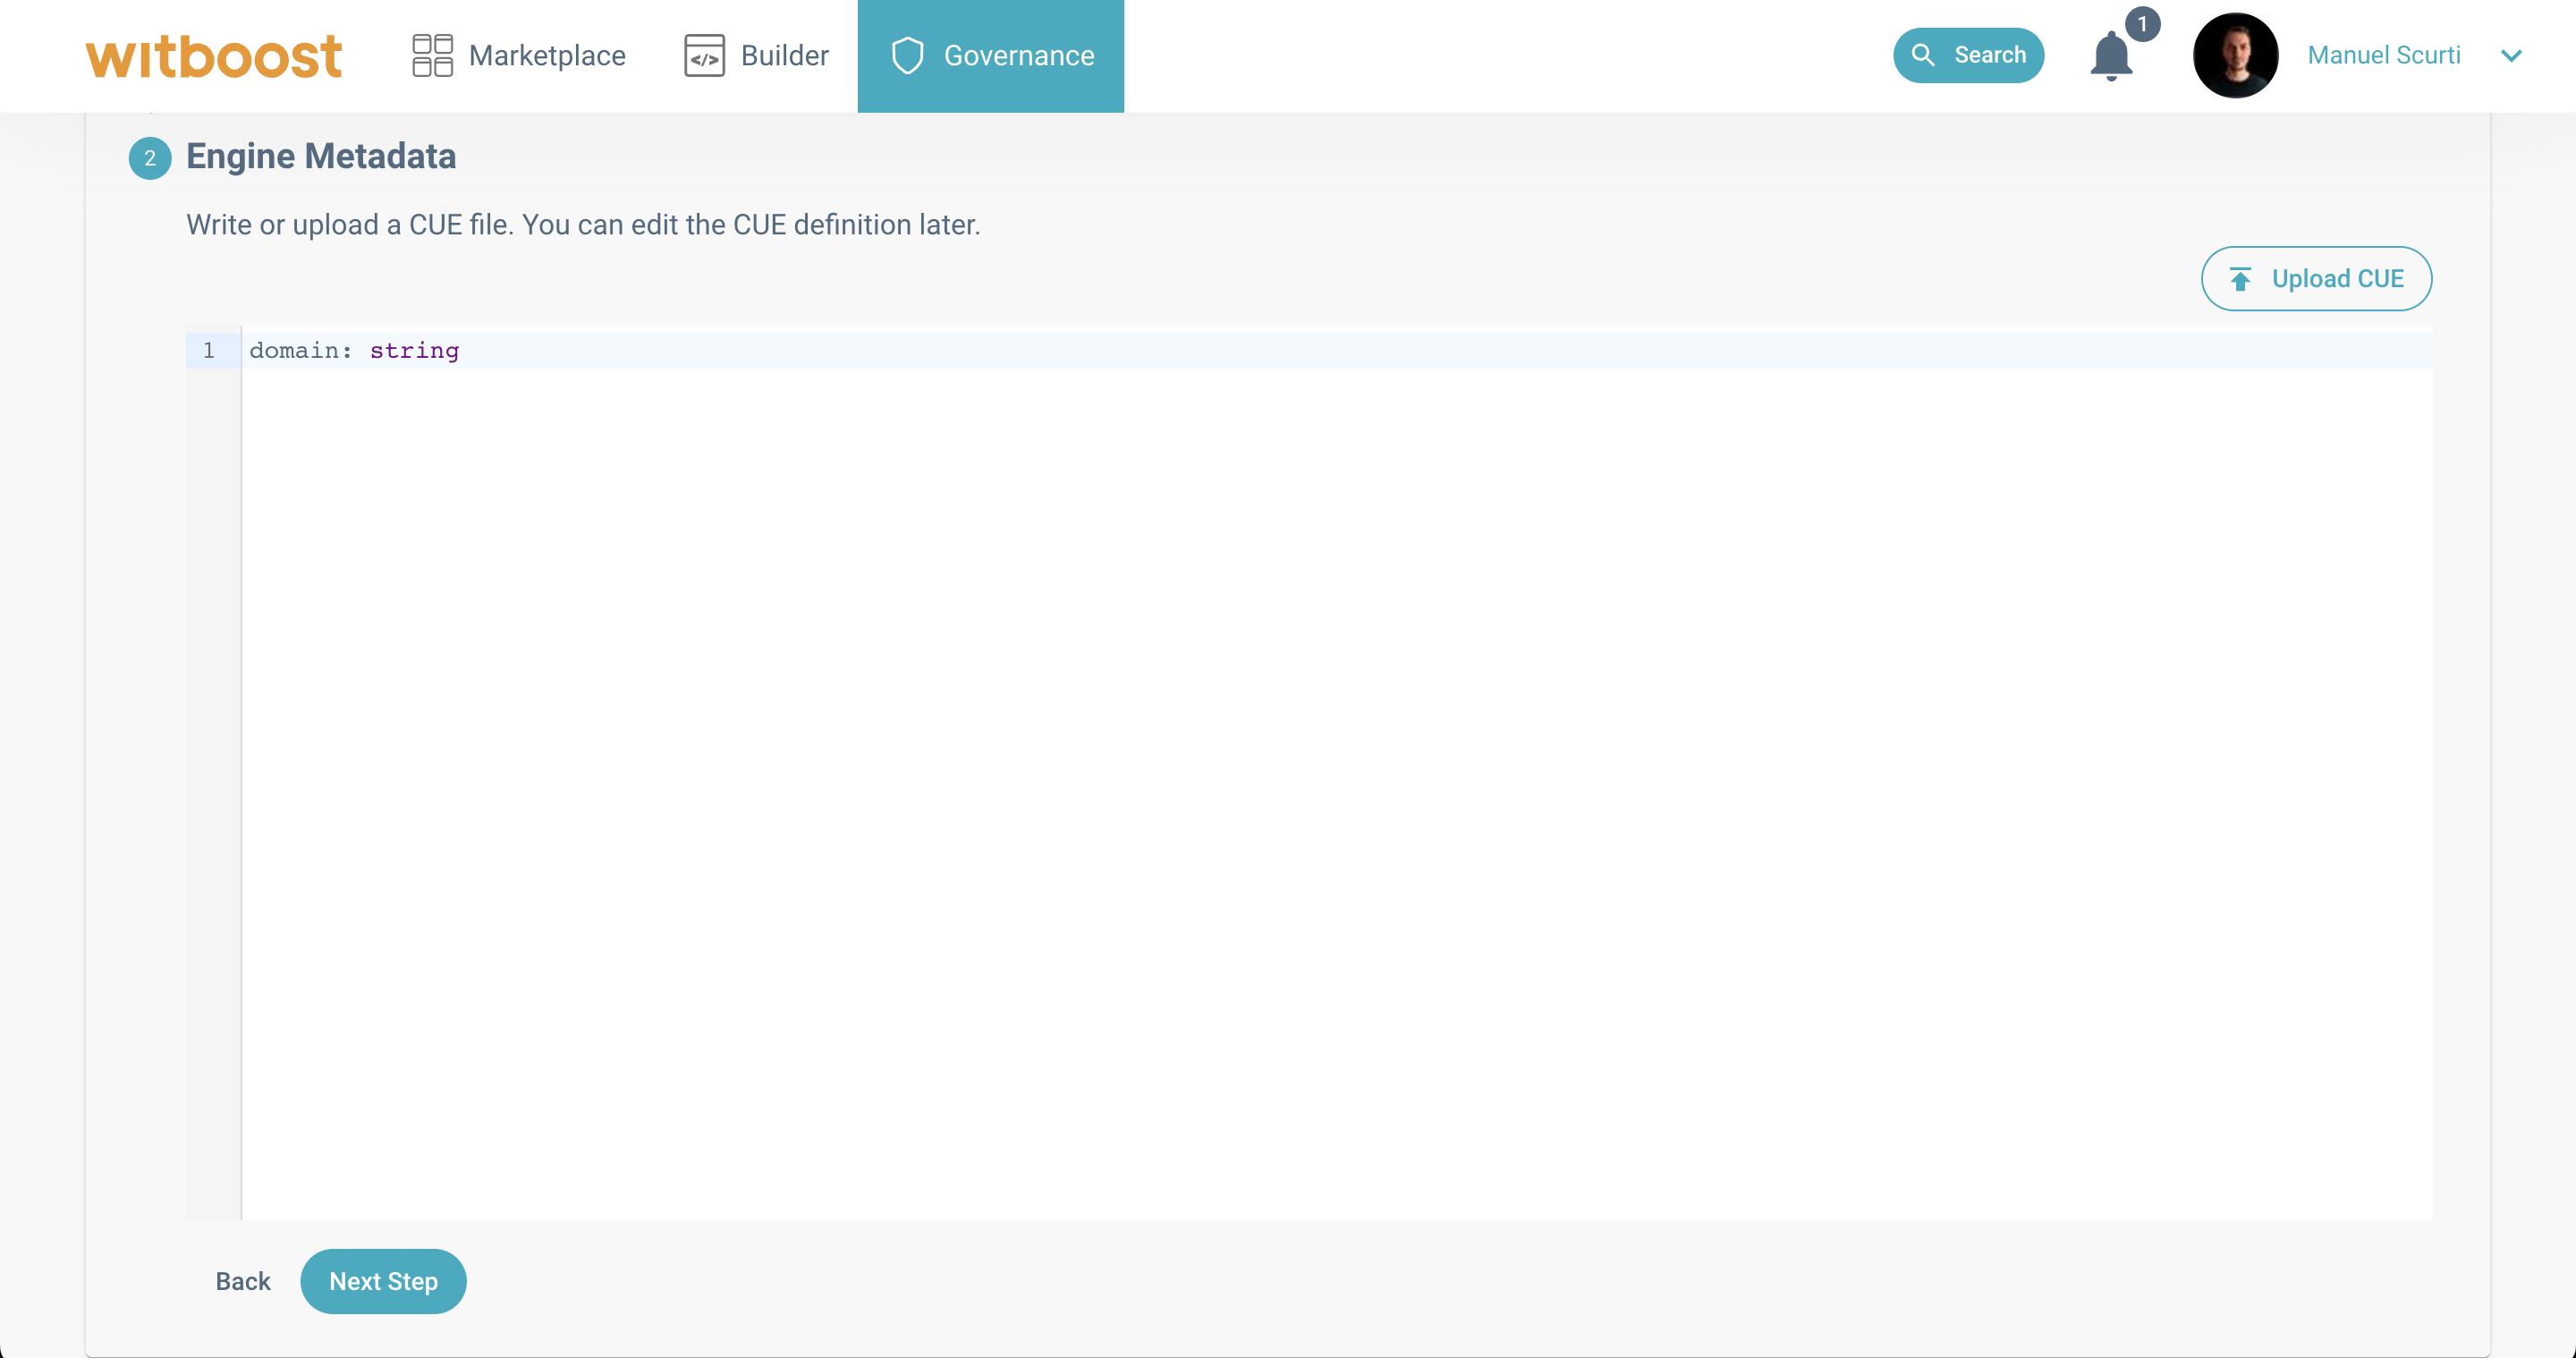Expand the user menu chevron

tap(2511, 56)
